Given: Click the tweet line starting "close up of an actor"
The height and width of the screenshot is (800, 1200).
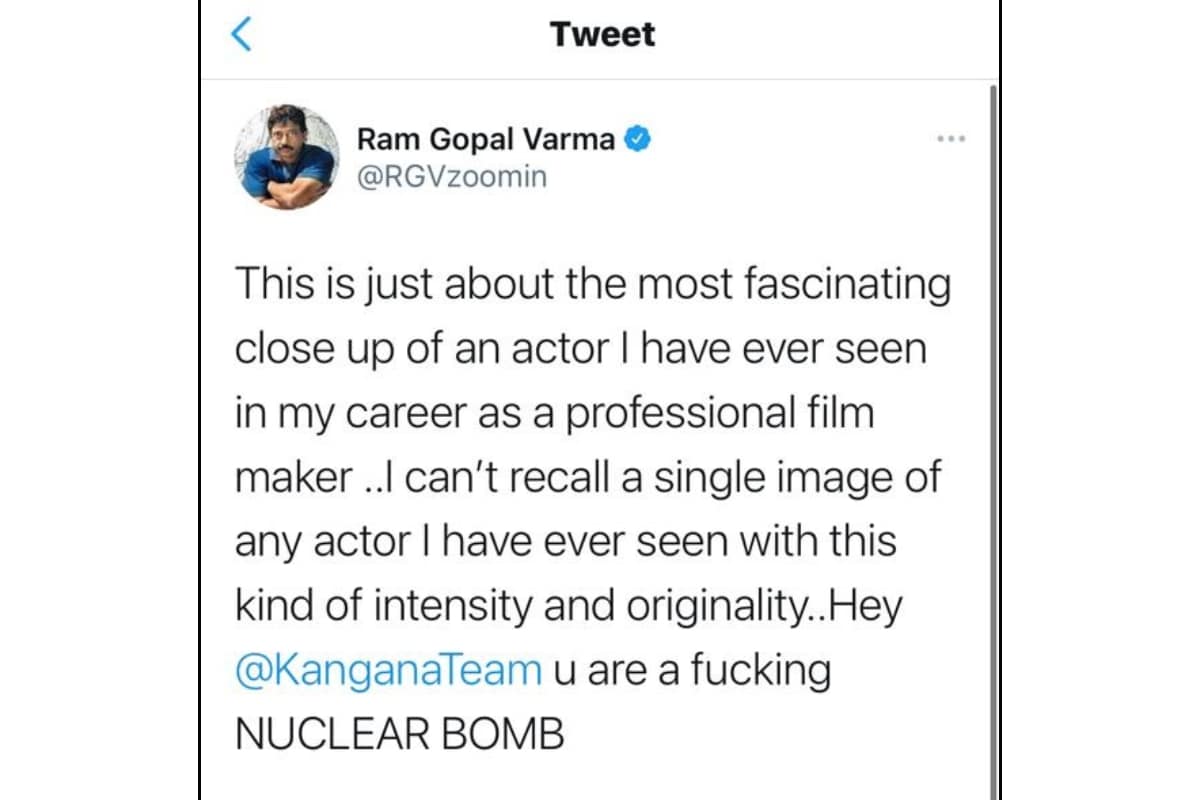Looking at the screenshot, I should [x=581, y=349].
